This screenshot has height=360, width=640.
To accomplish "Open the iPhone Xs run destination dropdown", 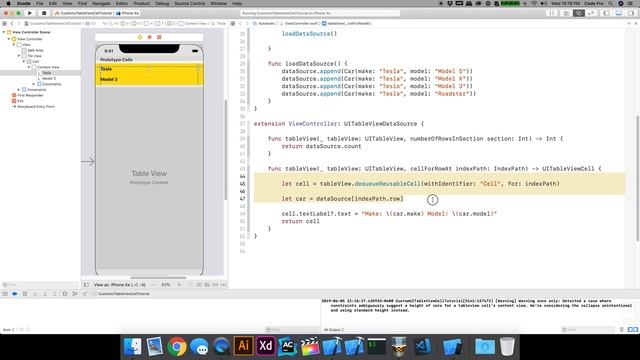I will point(127,13).
